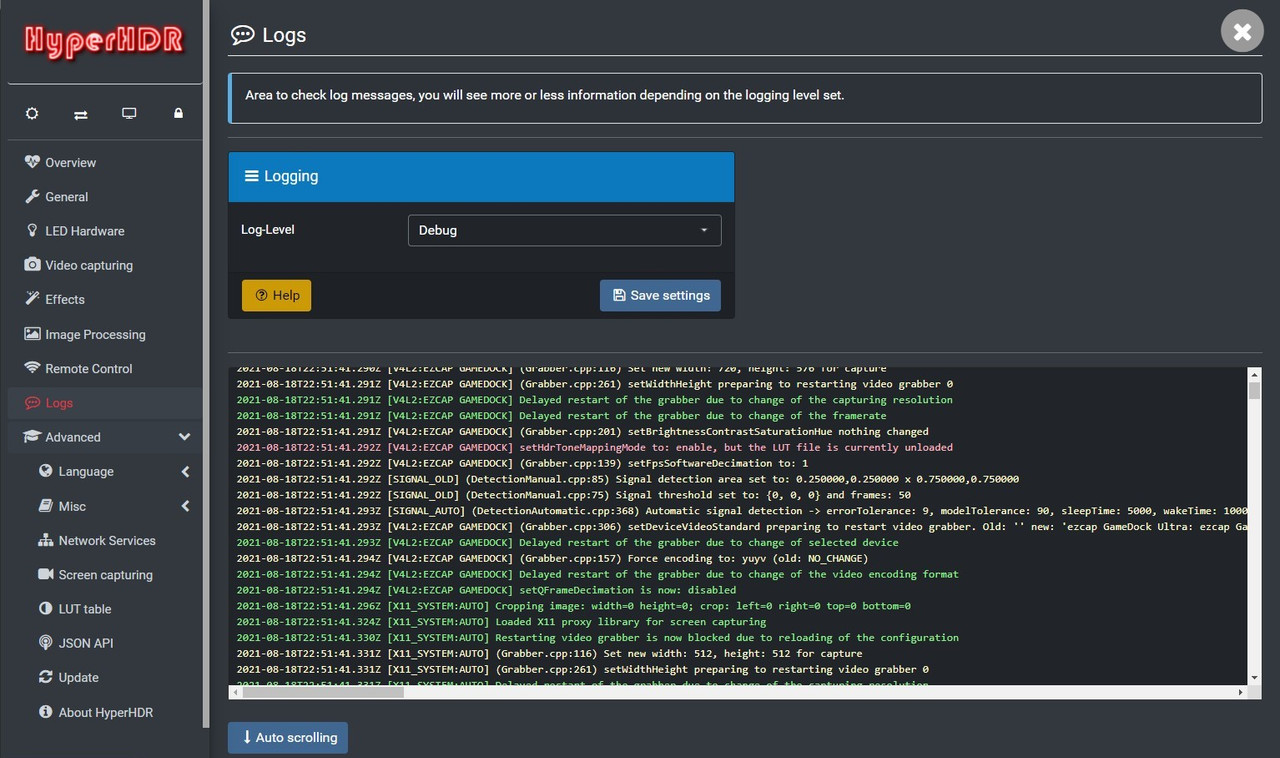1280x758 pixels.
Task: Click Save settings button
Action: pos(660,295)
